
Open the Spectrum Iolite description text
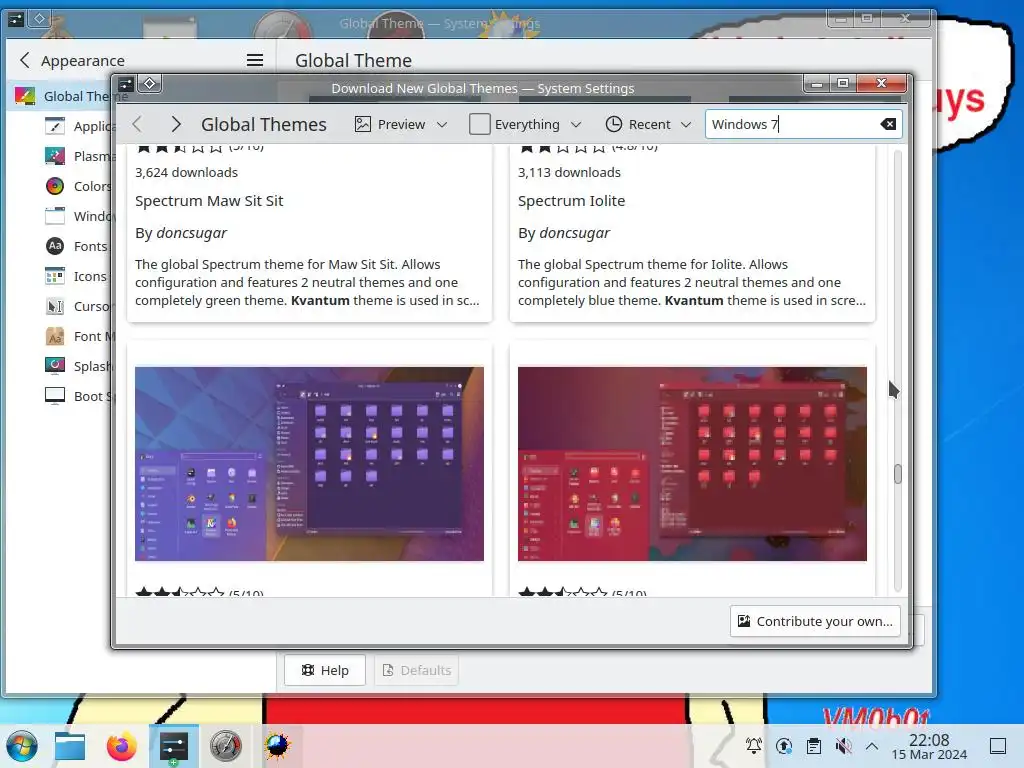[692, 282]
